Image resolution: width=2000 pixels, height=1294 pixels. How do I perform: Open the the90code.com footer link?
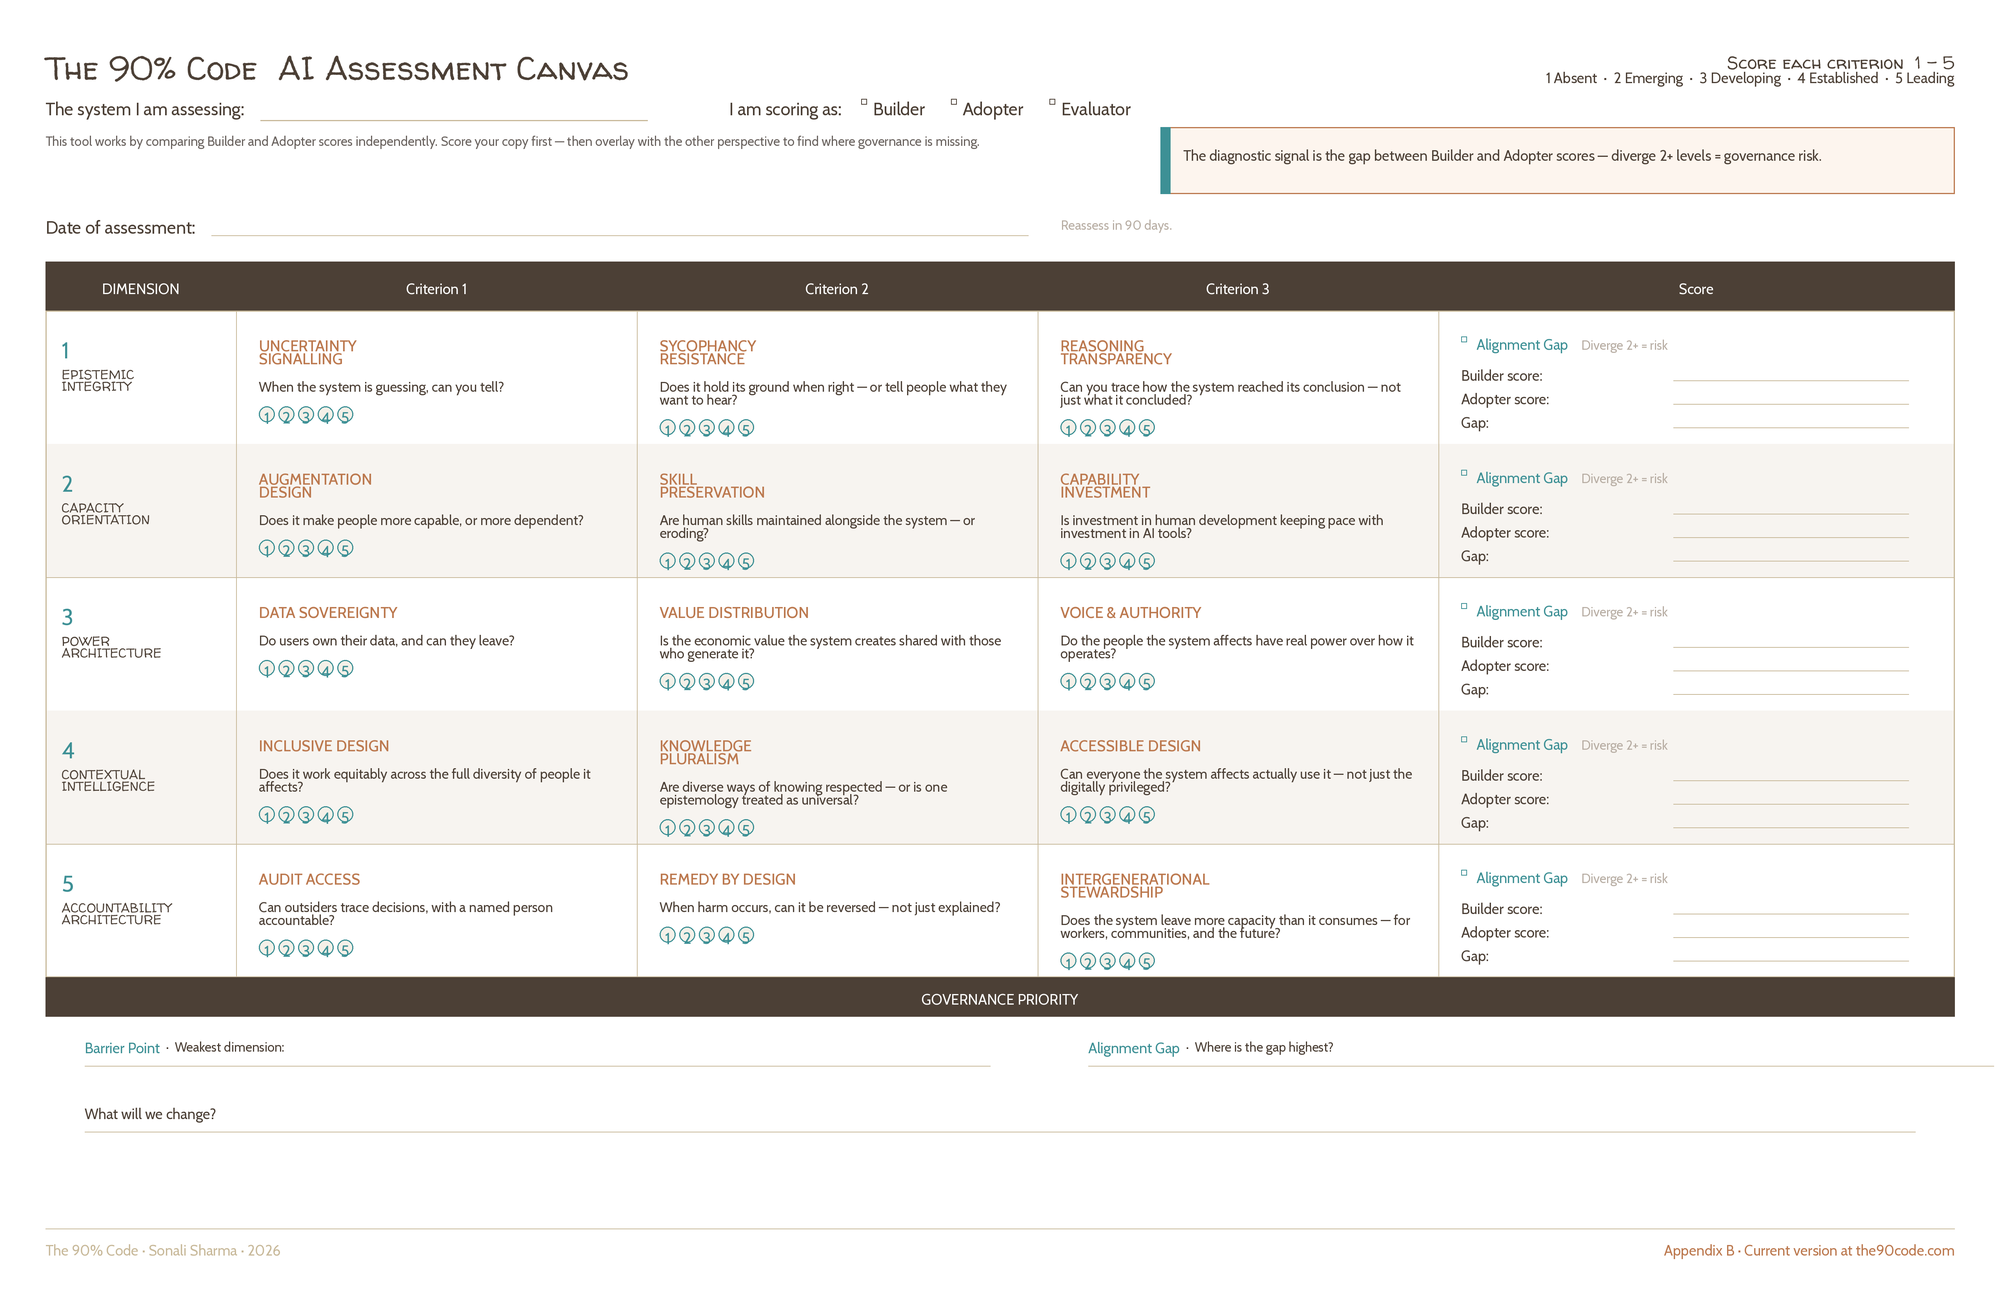[1904, 1250]
